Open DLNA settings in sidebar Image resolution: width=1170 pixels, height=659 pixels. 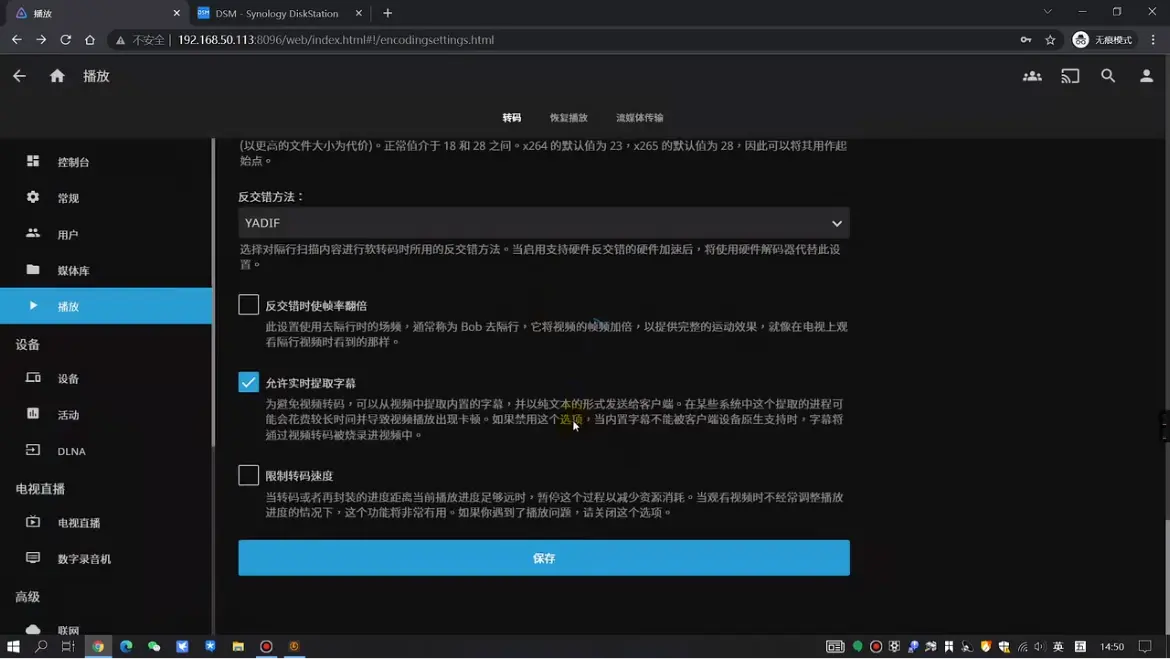[x=71, y=451]
